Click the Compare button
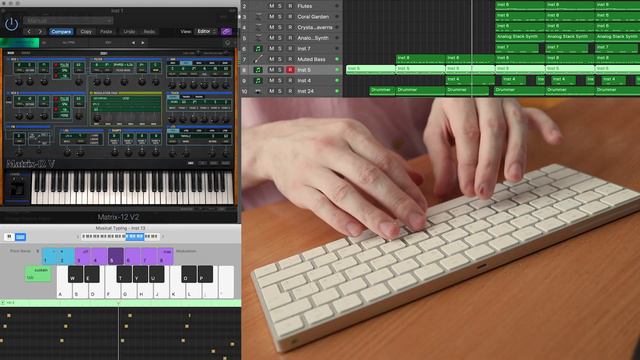The width and height of the screenshot is (640, 360). (61, 31)
